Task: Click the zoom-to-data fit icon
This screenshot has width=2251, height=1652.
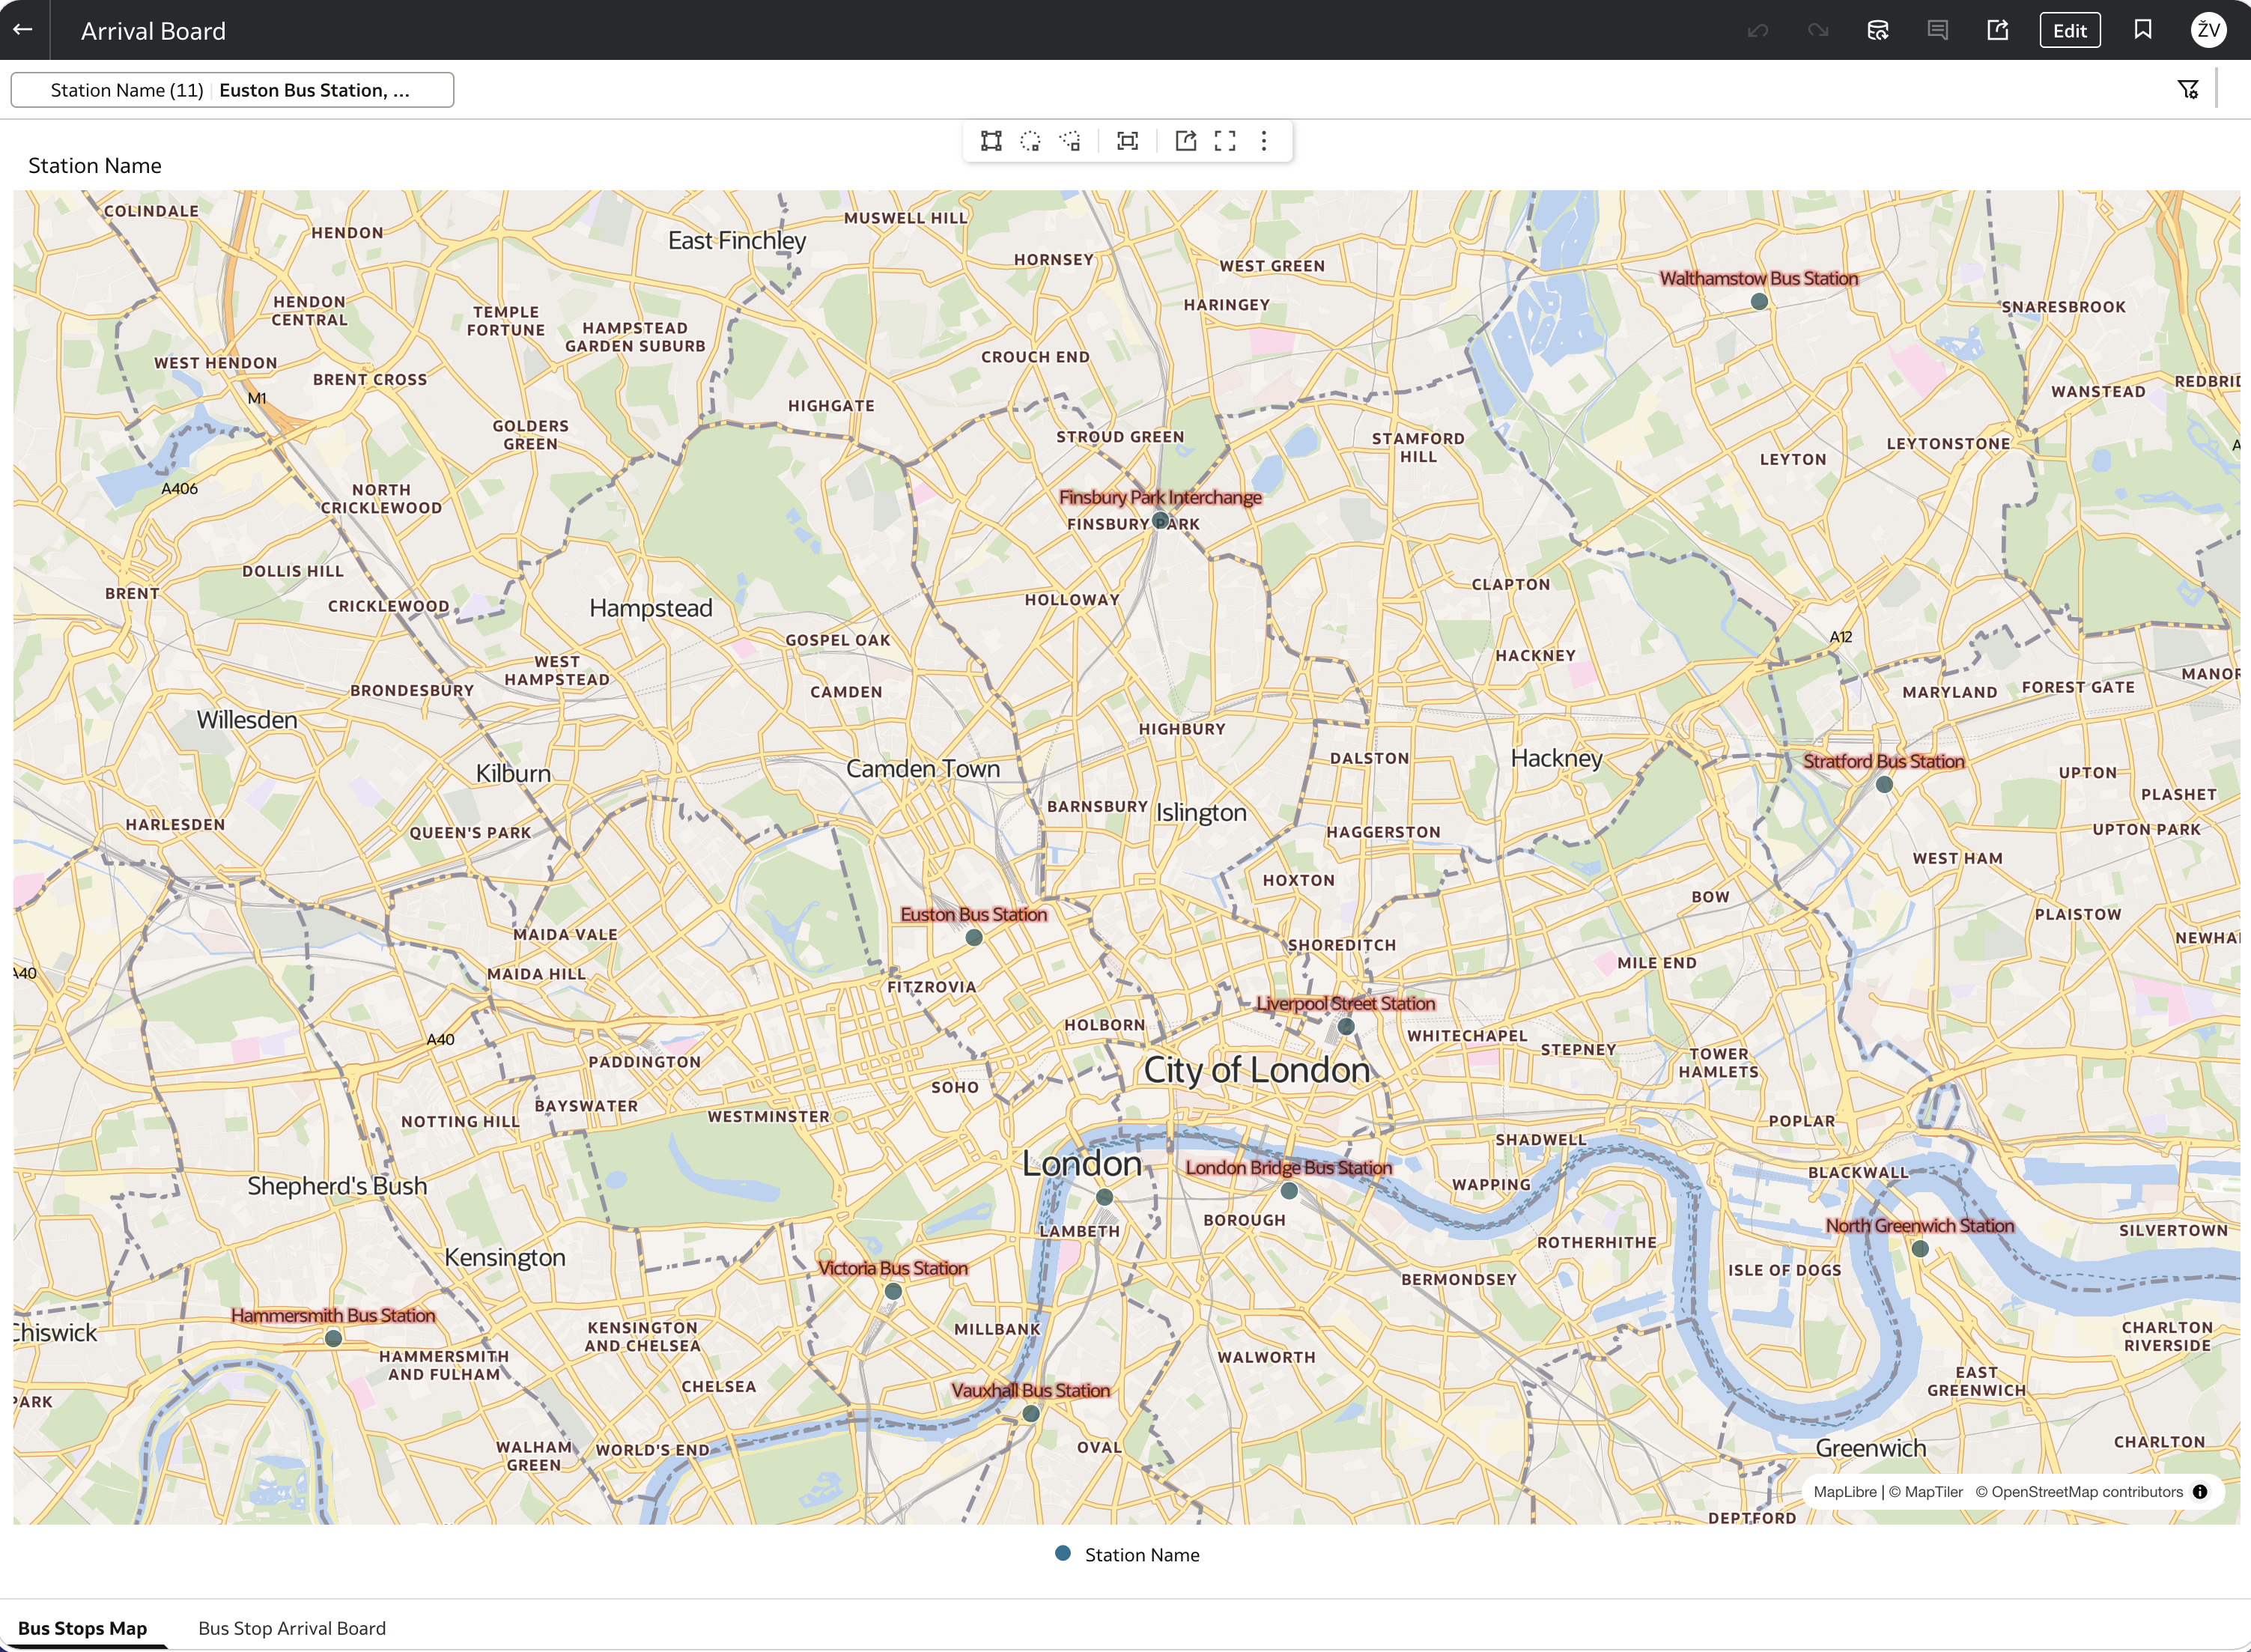Action: [x=1128, y=141]
